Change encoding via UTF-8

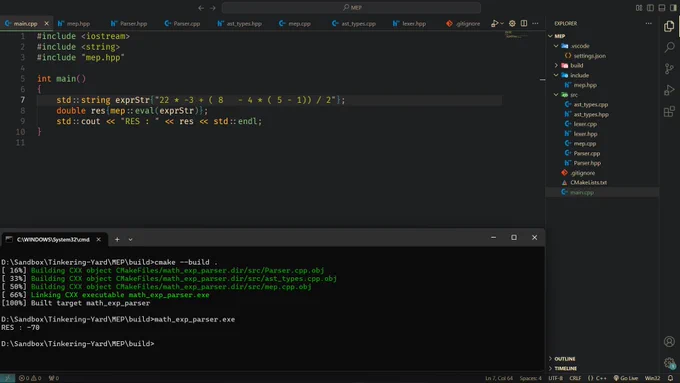click(x=556, y=378)
